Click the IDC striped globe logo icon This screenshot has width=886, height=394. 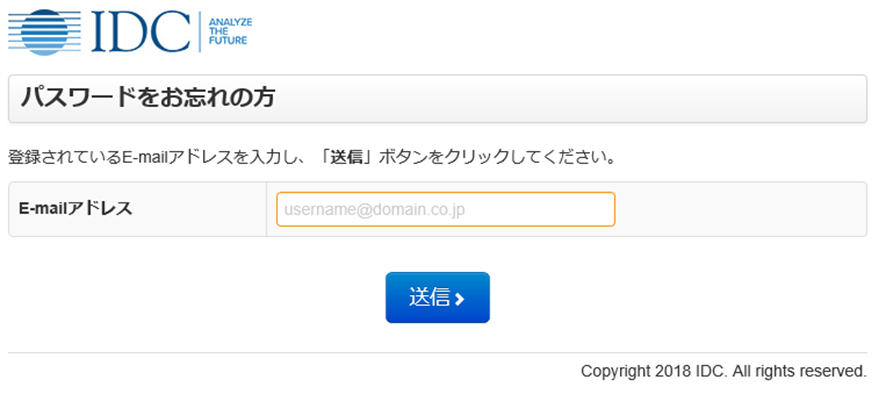click(45, 32)
